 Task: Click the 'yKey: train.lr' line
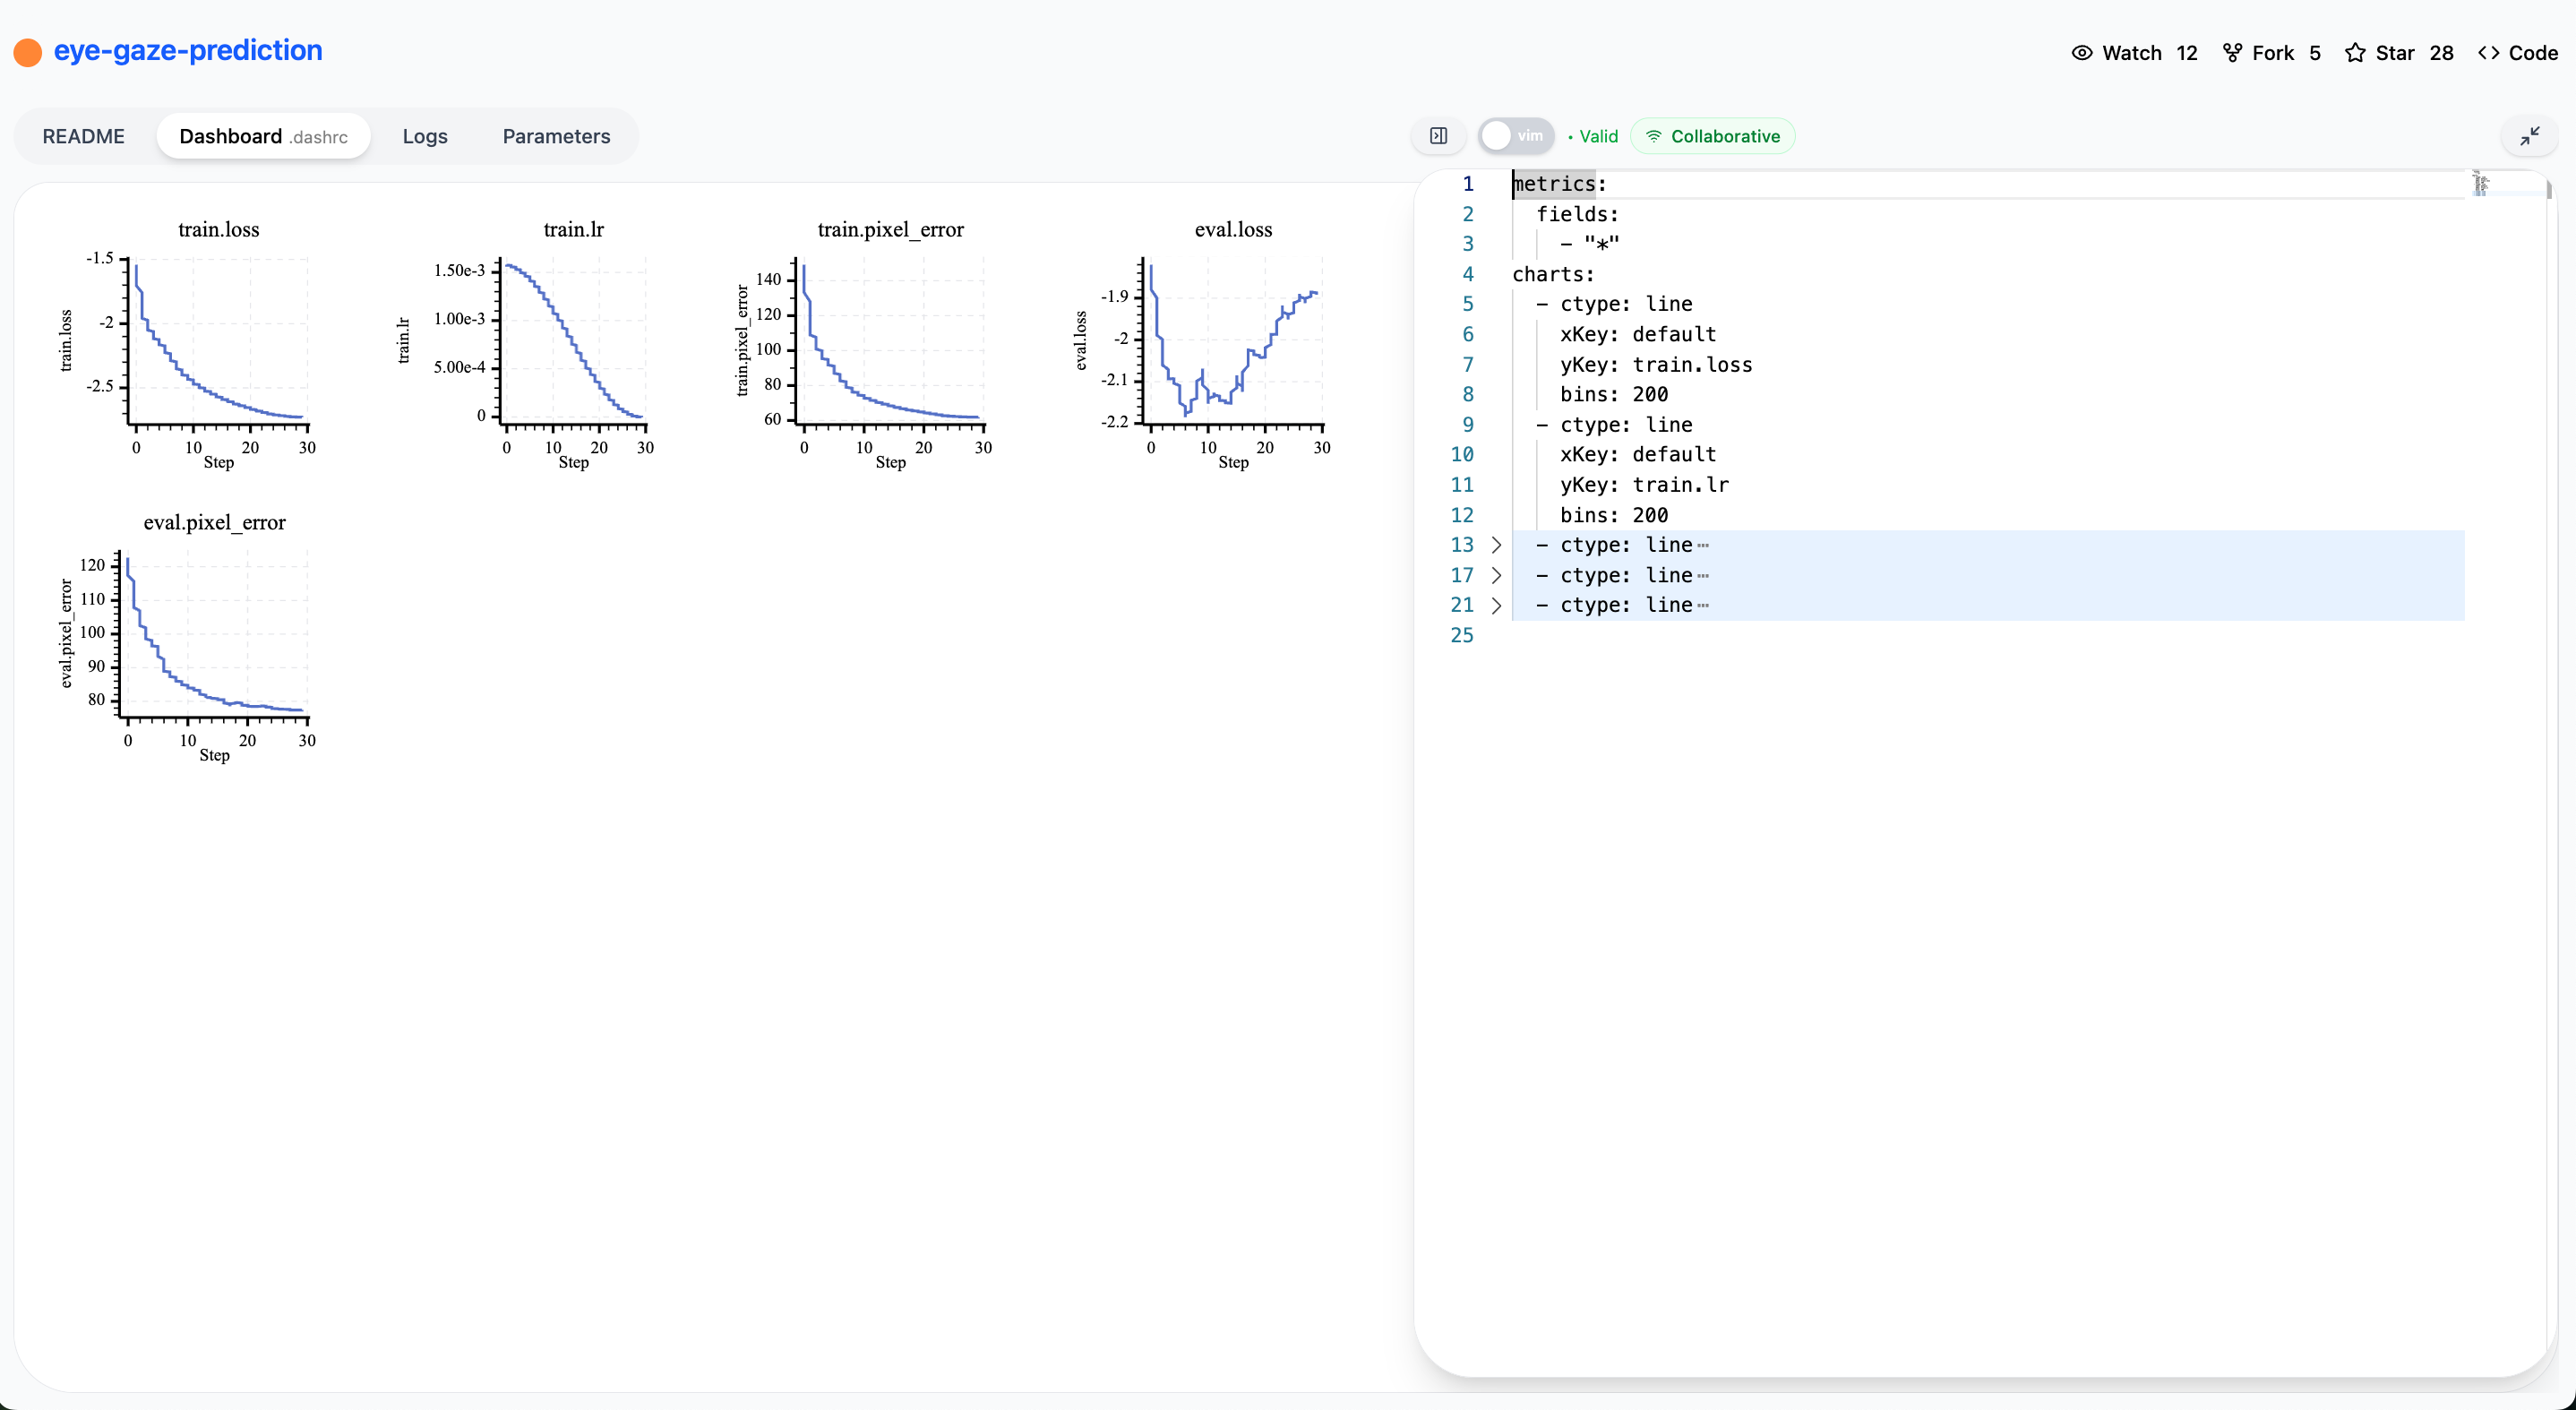1644,485
